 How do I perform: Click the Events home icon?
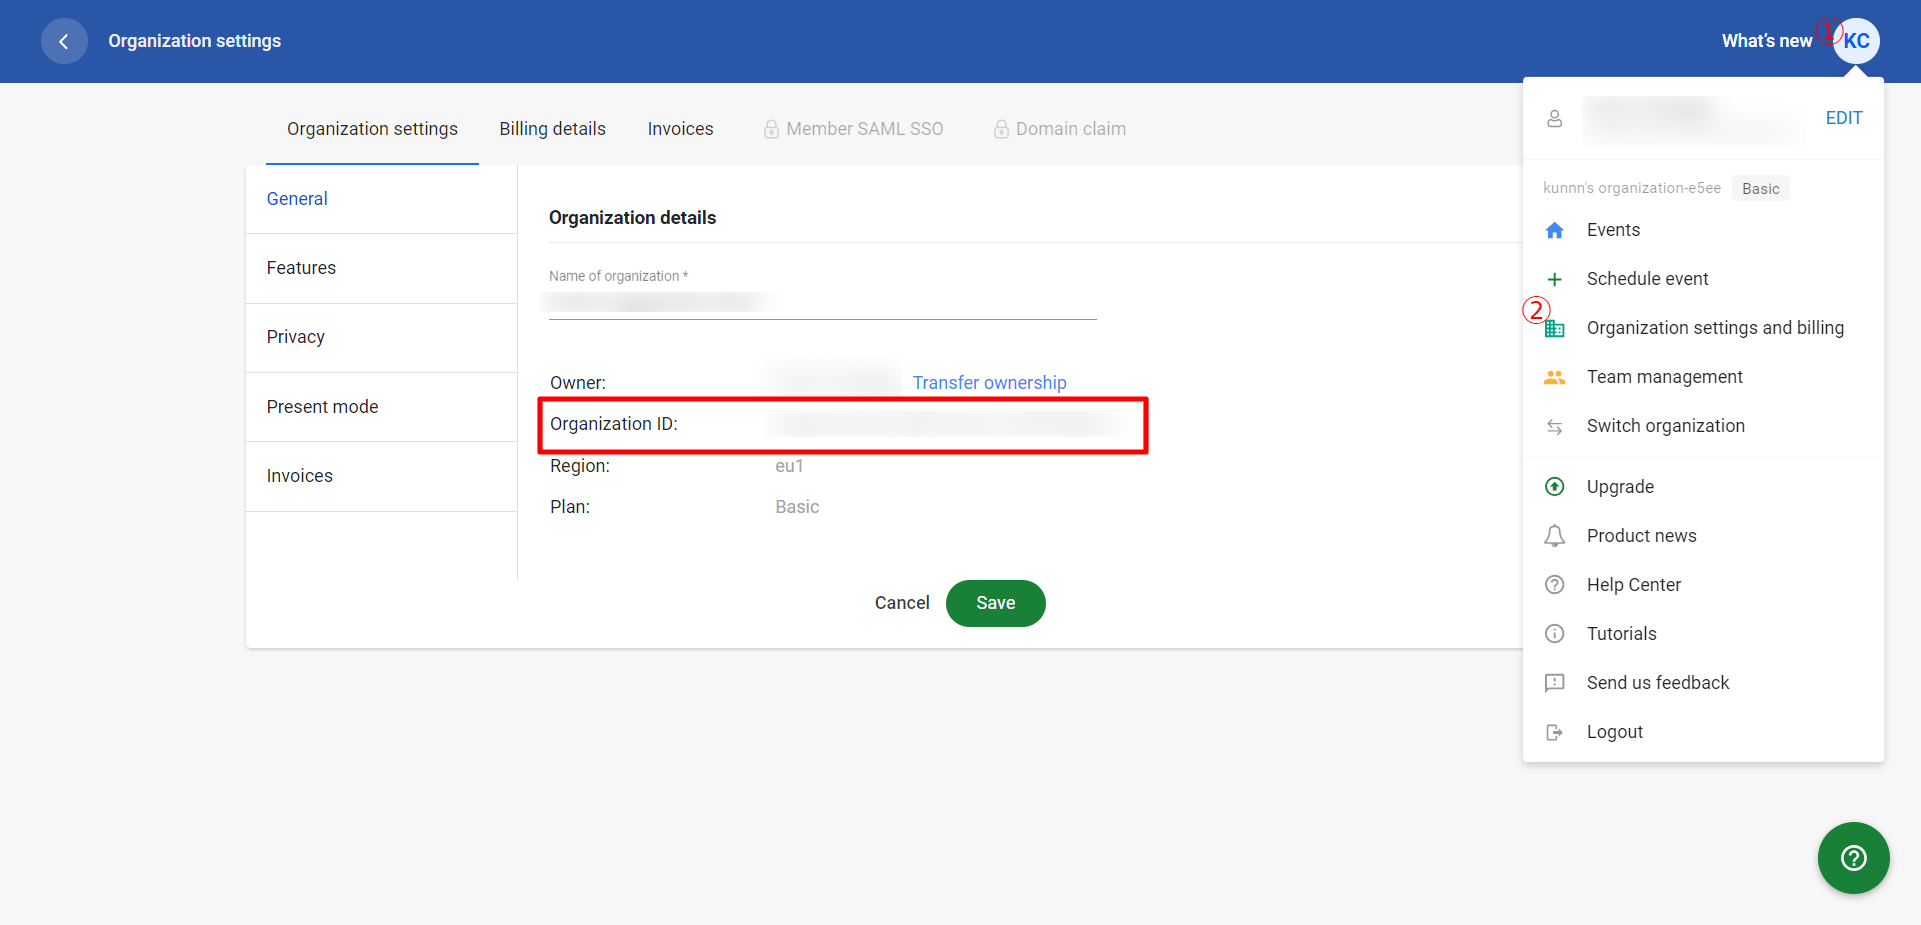1554,230
